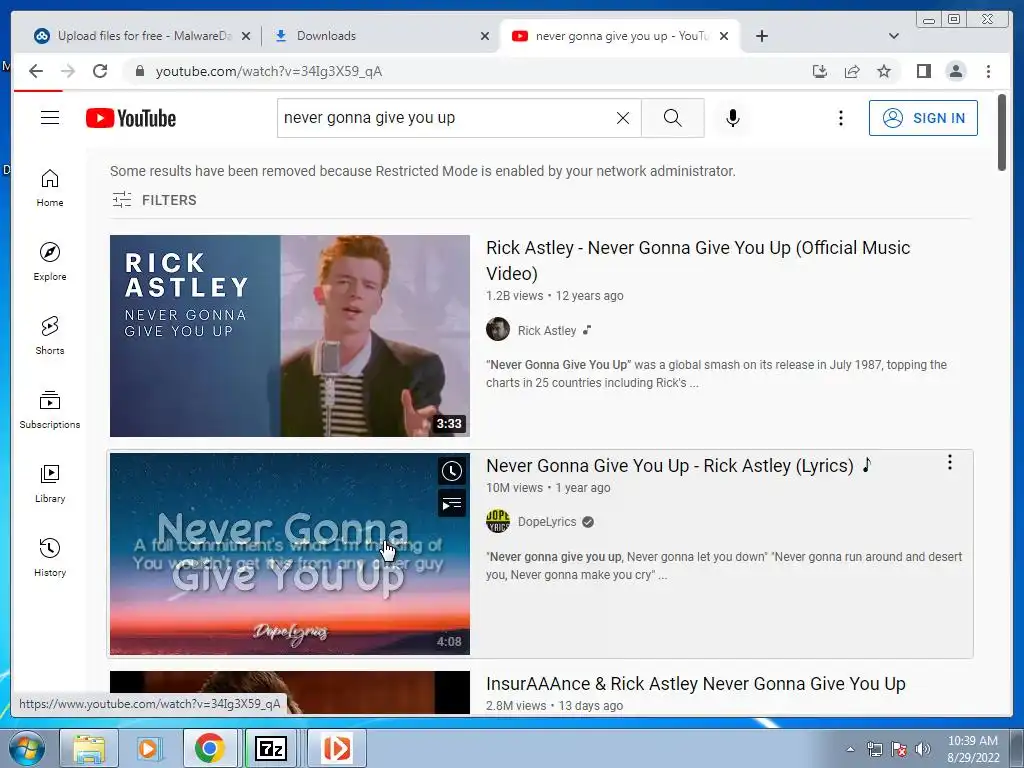This screenshot has width=1024, height=768.
Task: Close the Downloads tab
Action: pyautogui.click(x=485, y=36)
